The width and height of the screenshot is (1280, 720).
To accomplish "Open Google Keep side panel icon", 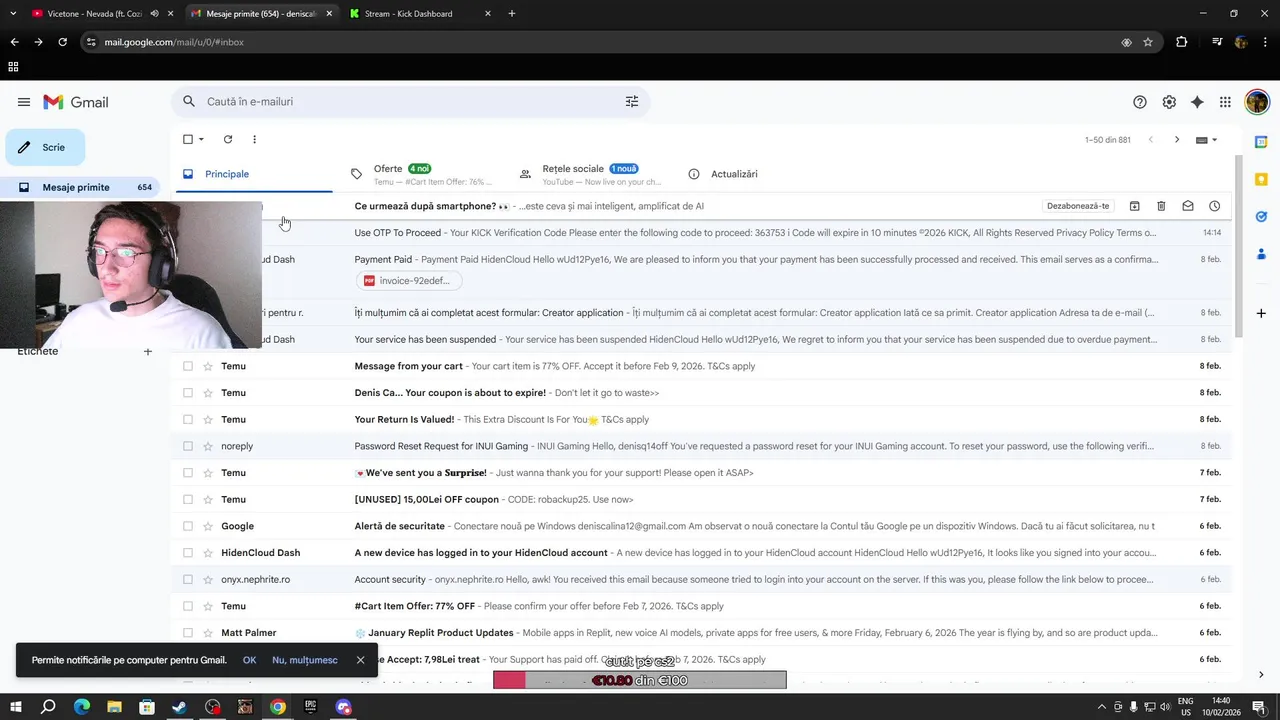I will click(x=1261, y=179).
